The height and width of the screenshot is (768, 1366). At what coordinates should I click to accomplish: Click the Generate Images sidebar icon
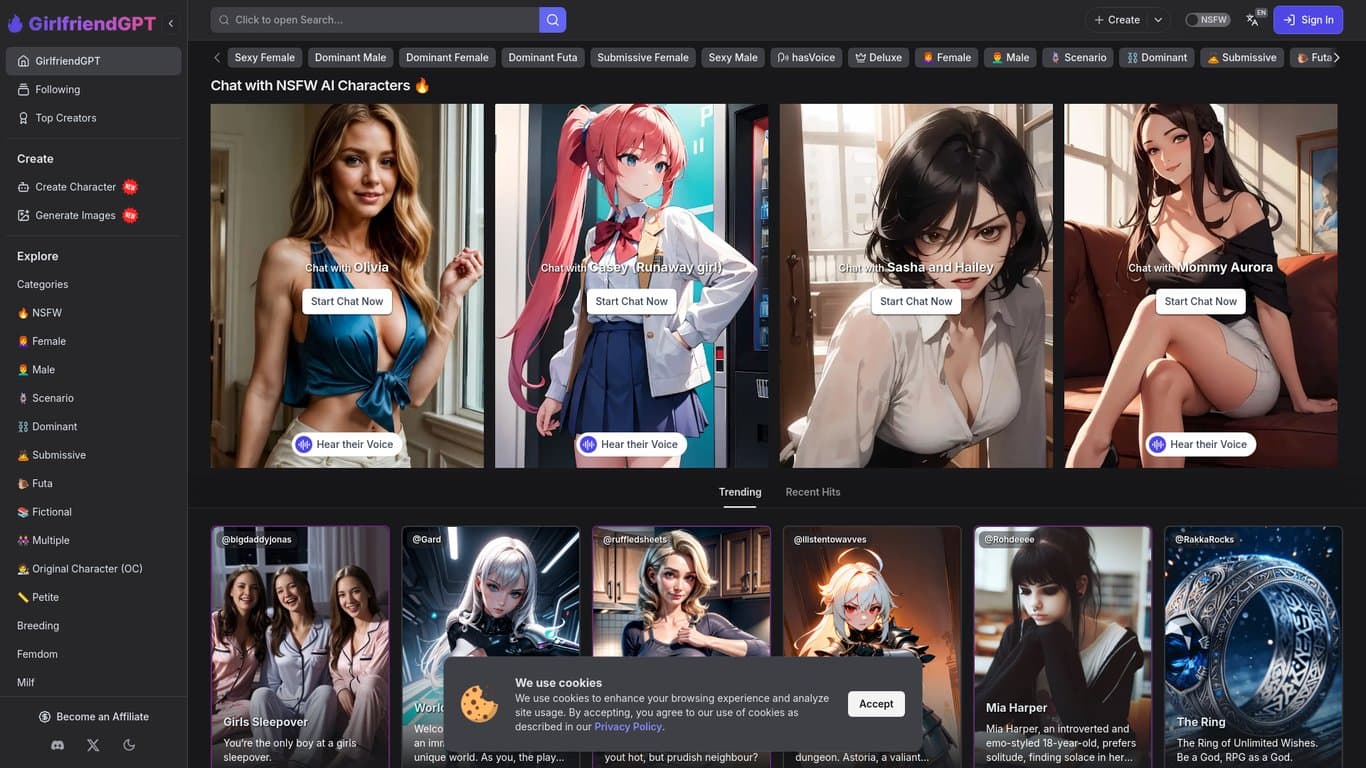click(x=24, y=215)
